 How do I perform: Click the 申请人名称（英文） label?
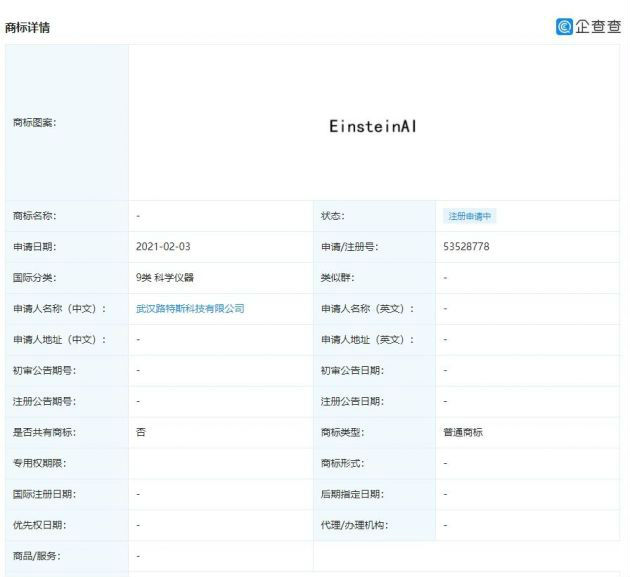point(367,309)
